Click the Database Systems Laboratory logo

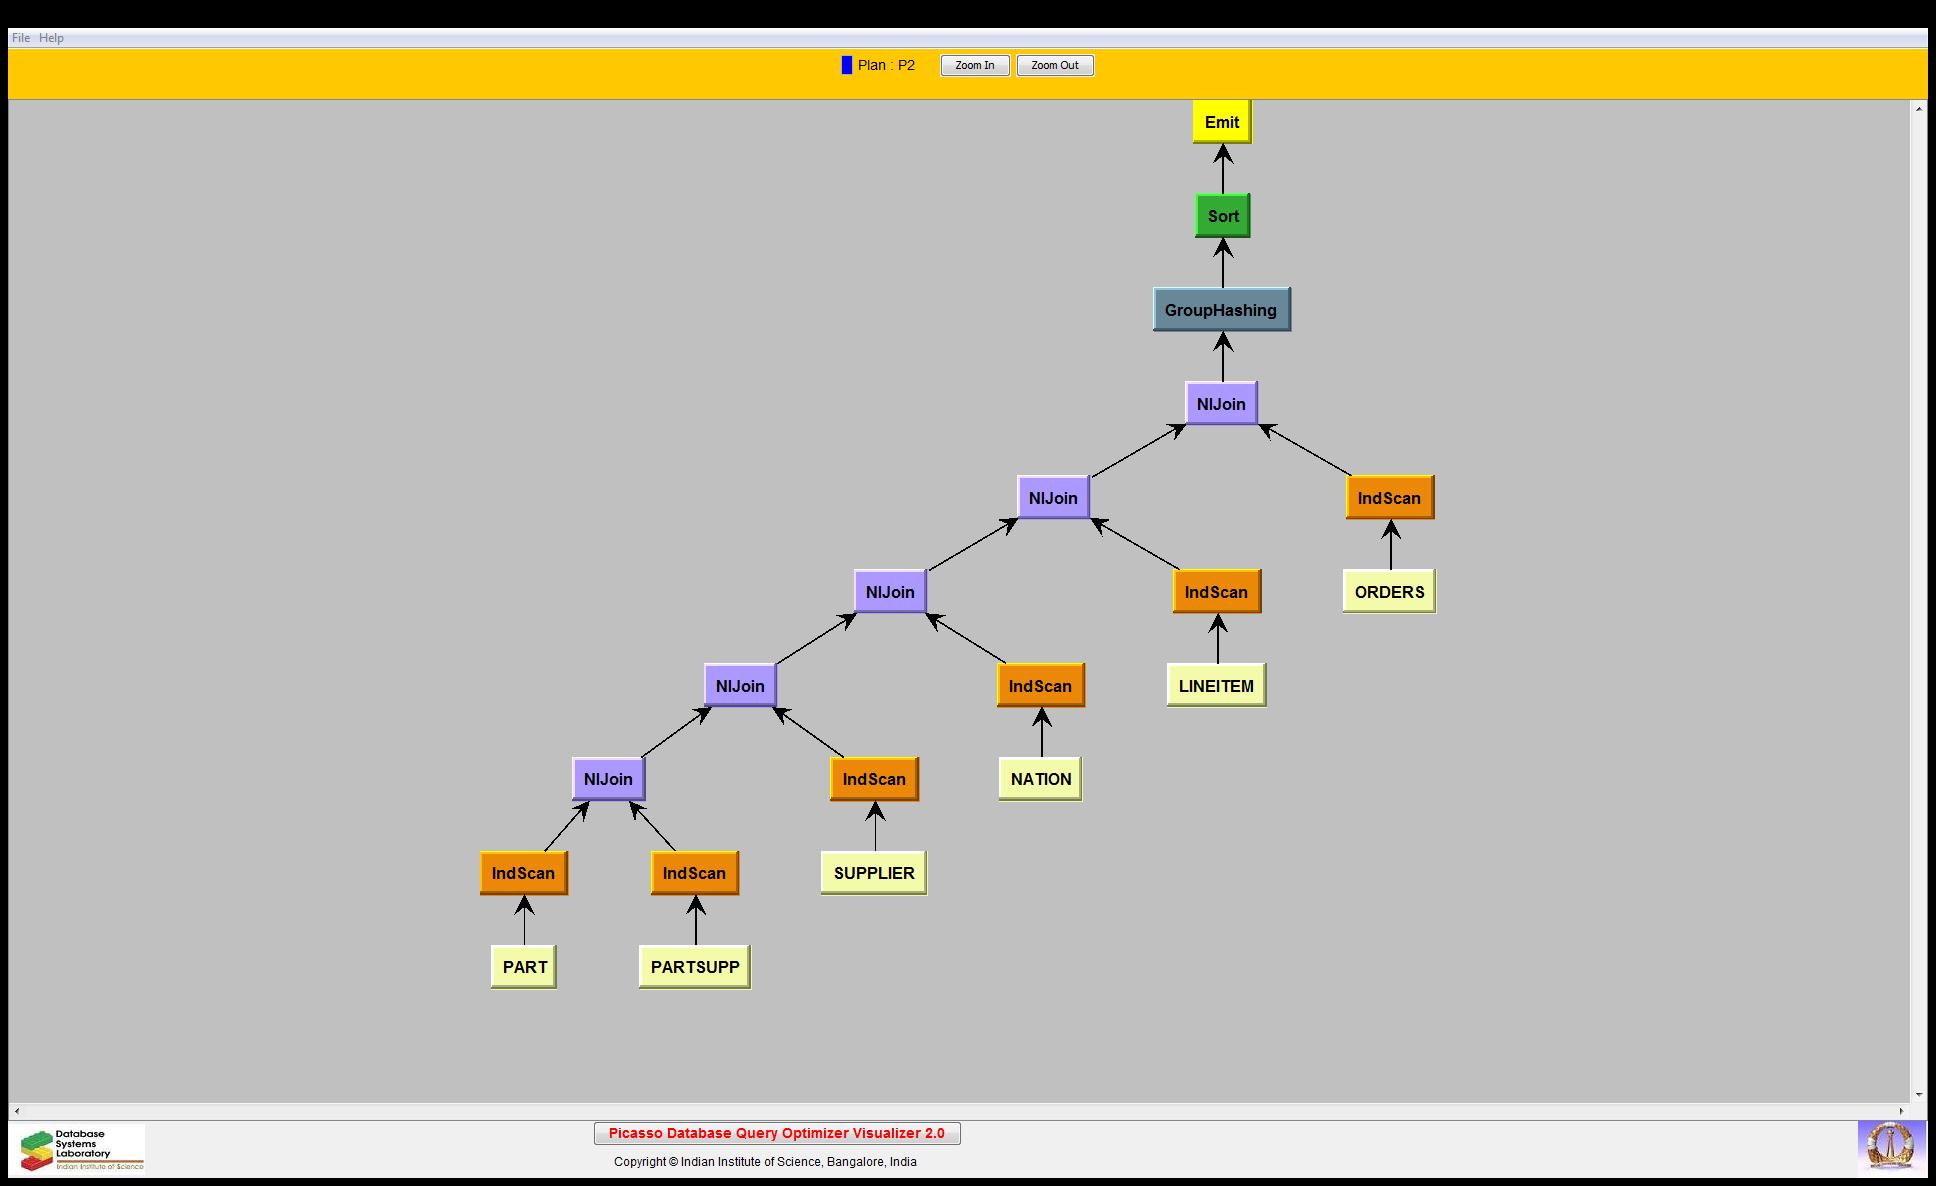click(80, 1149)
